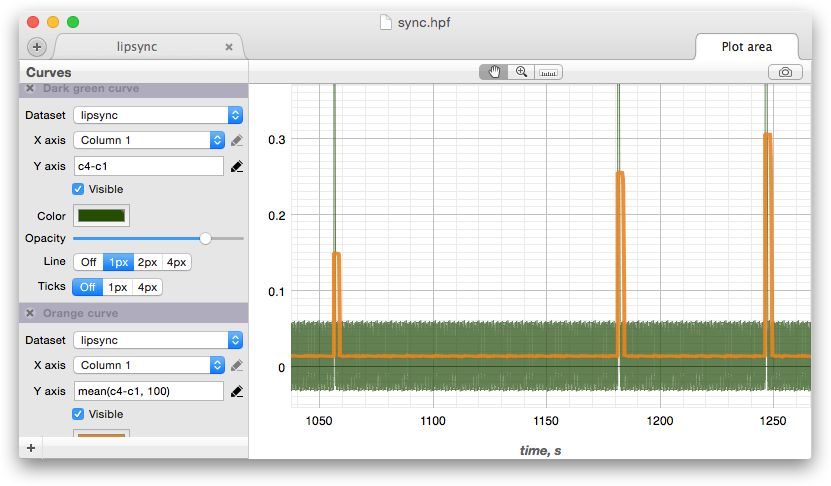Select the hand pan tool
Image resolution: width=831 pixels, height=486 pixels.
point(494,72)
